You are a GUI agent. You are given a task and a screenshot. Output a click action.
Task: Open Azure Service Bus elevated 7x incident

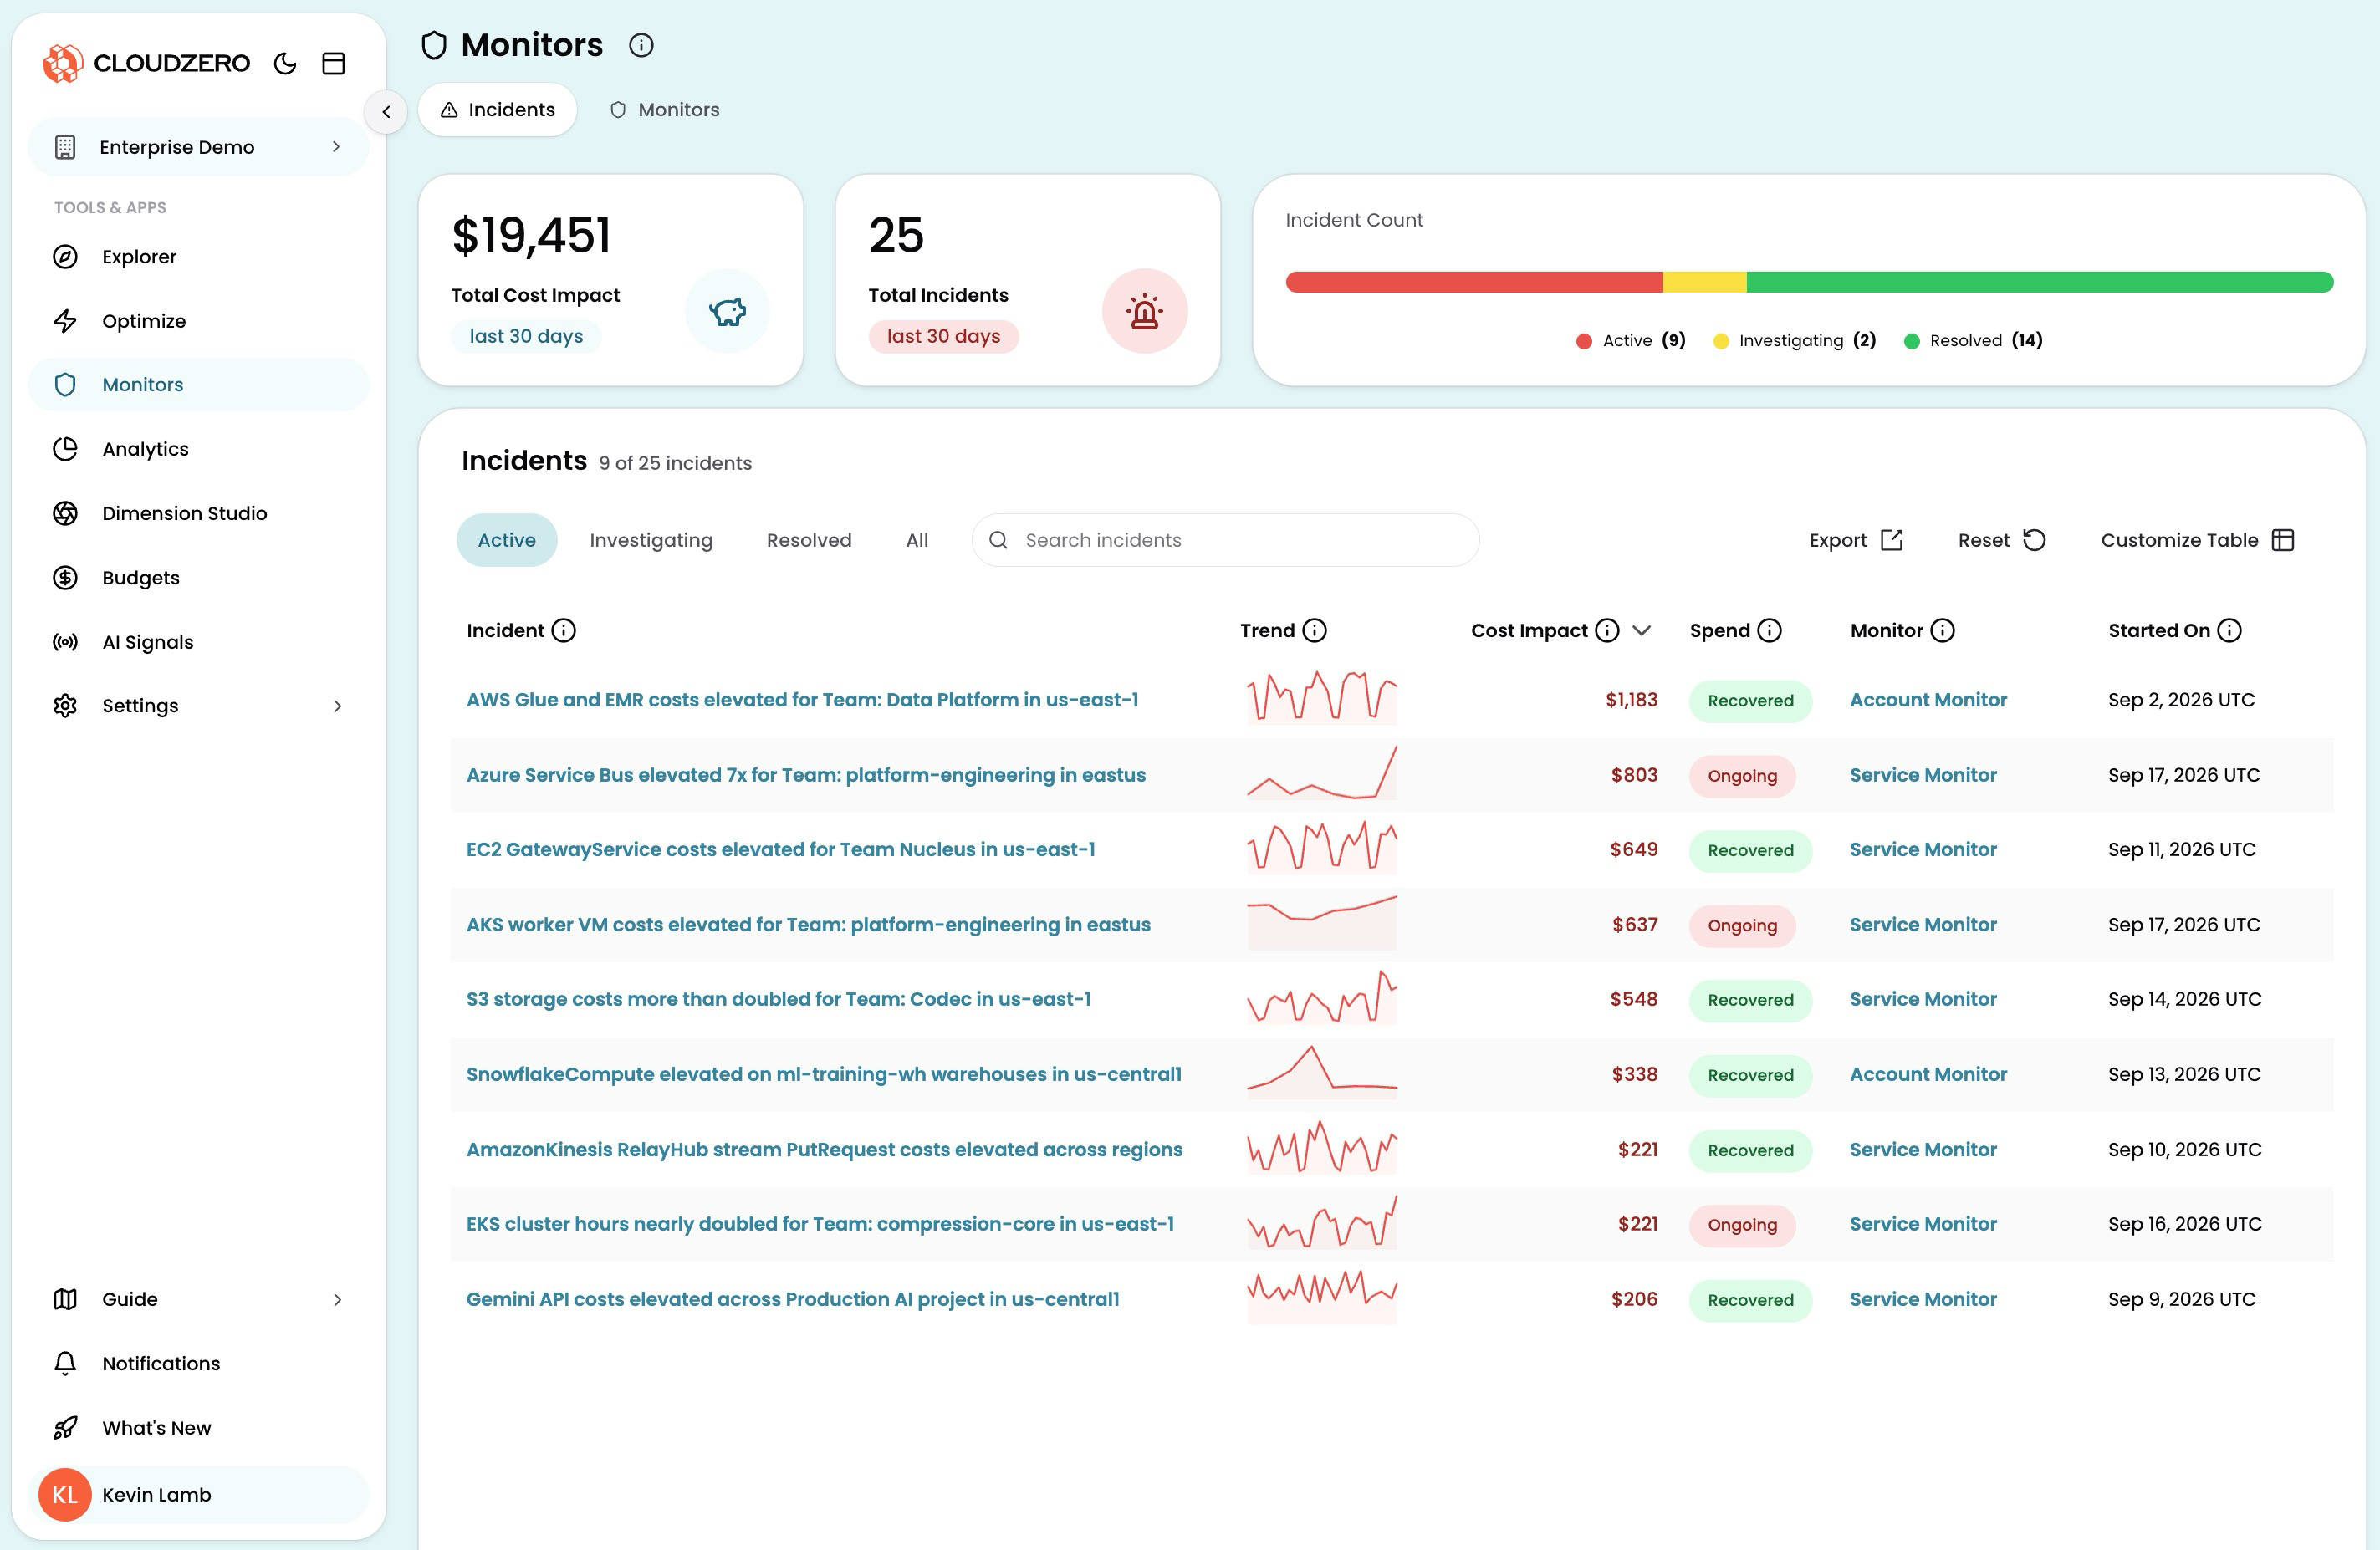(806, 775)
